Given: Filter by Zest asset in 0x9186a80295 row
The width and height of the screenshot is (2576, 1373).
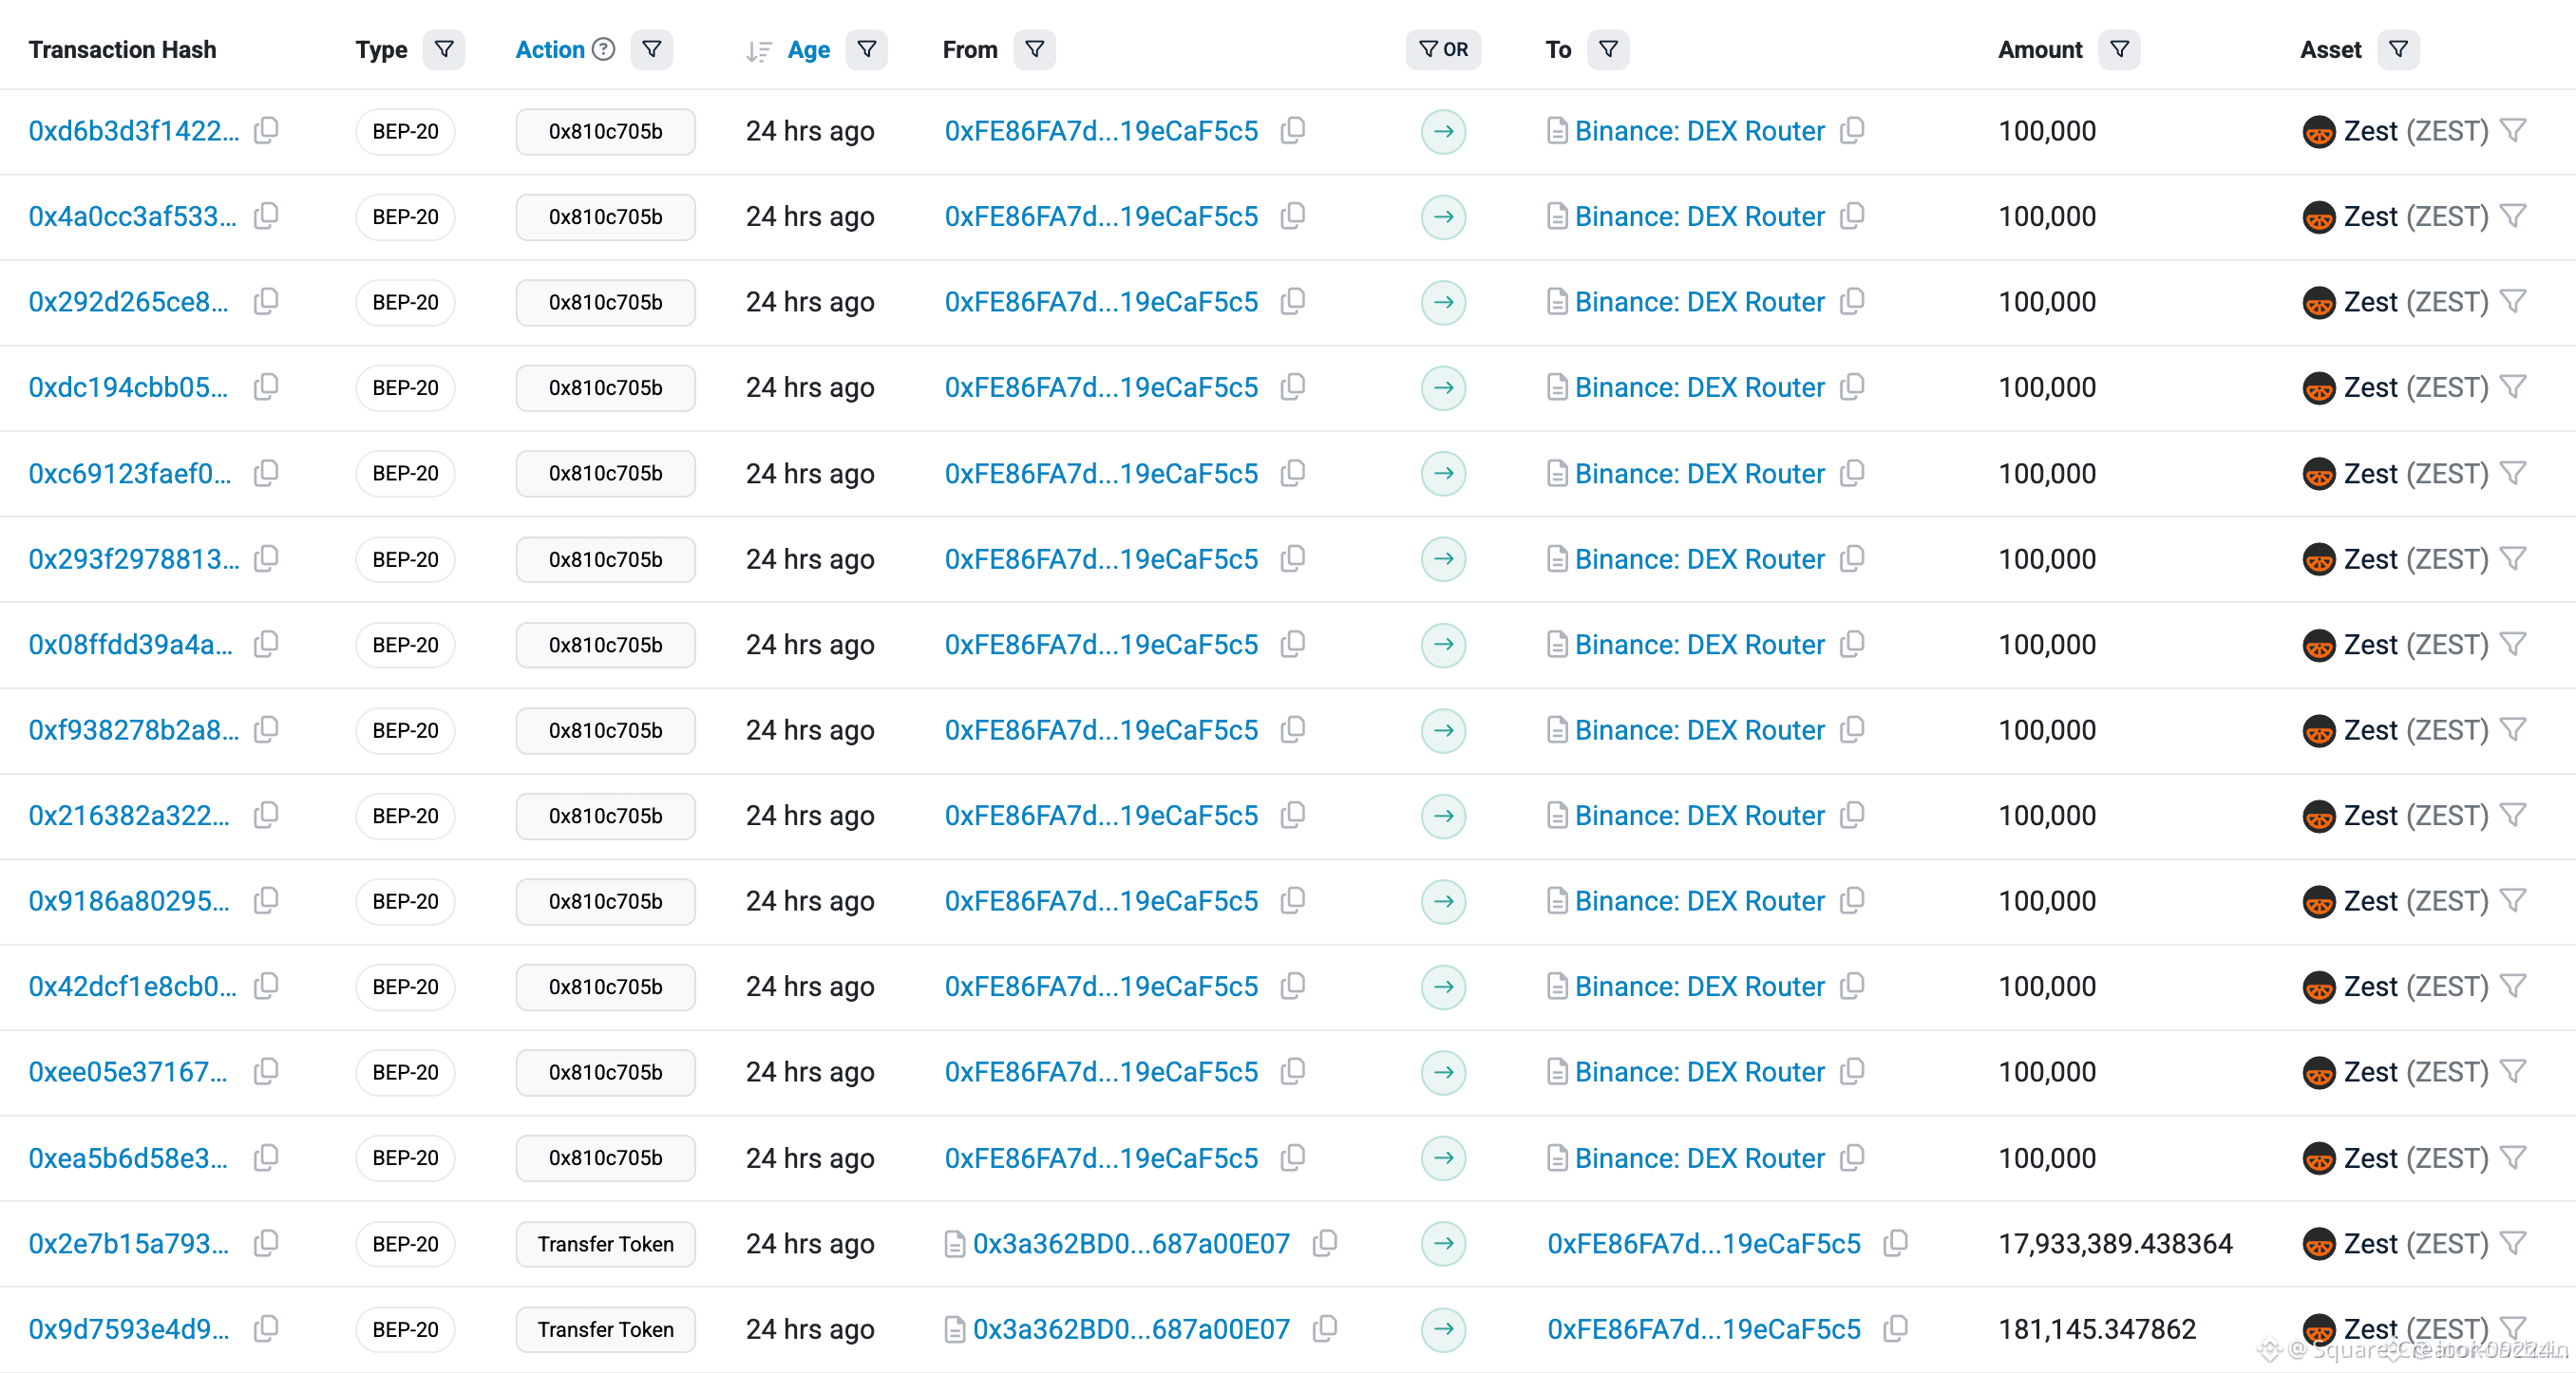Looking at the screenshot, I should pos(2513,901).
